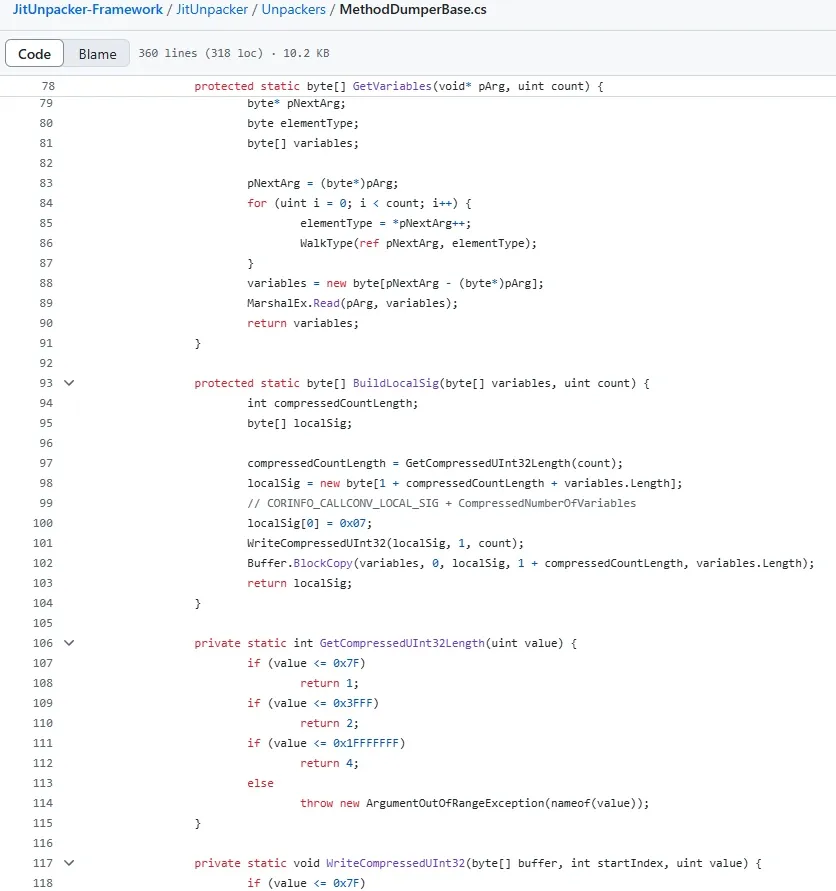
Task: Collapse the BuildLocalSig function at line 93
Action: 69,383
